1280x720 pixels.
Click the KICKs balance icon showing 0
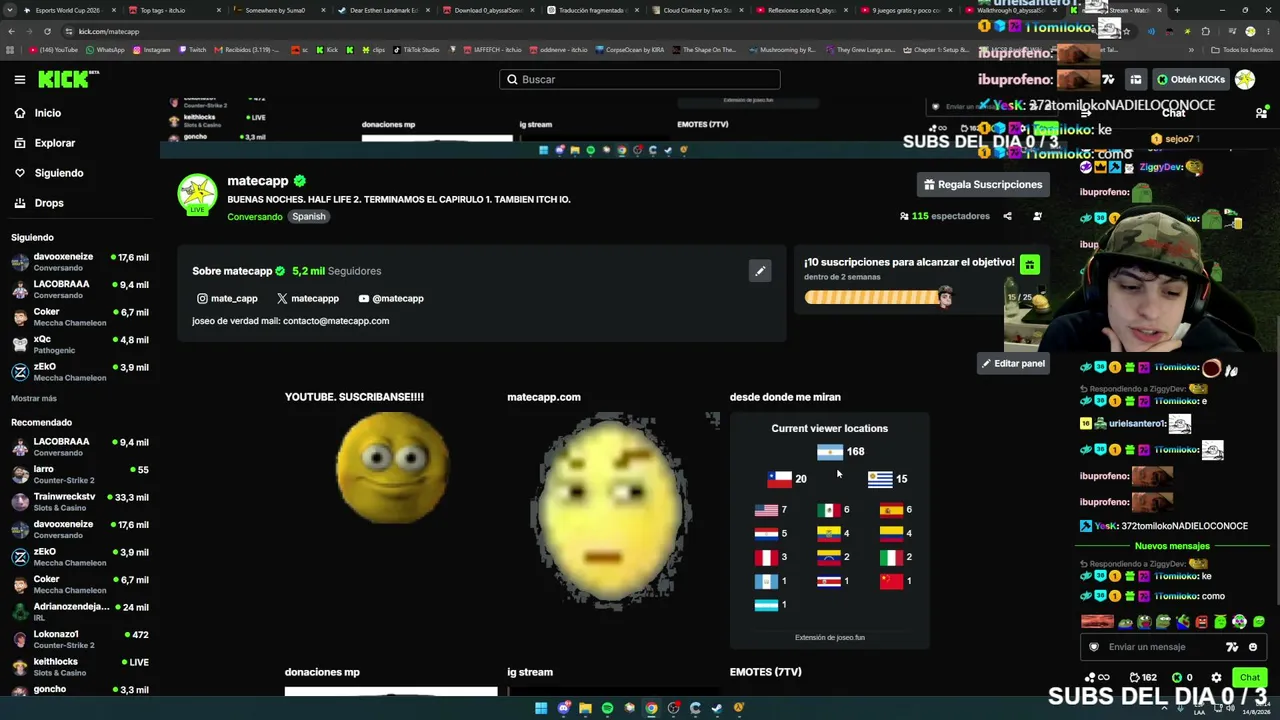click(x=1183, y=677)
